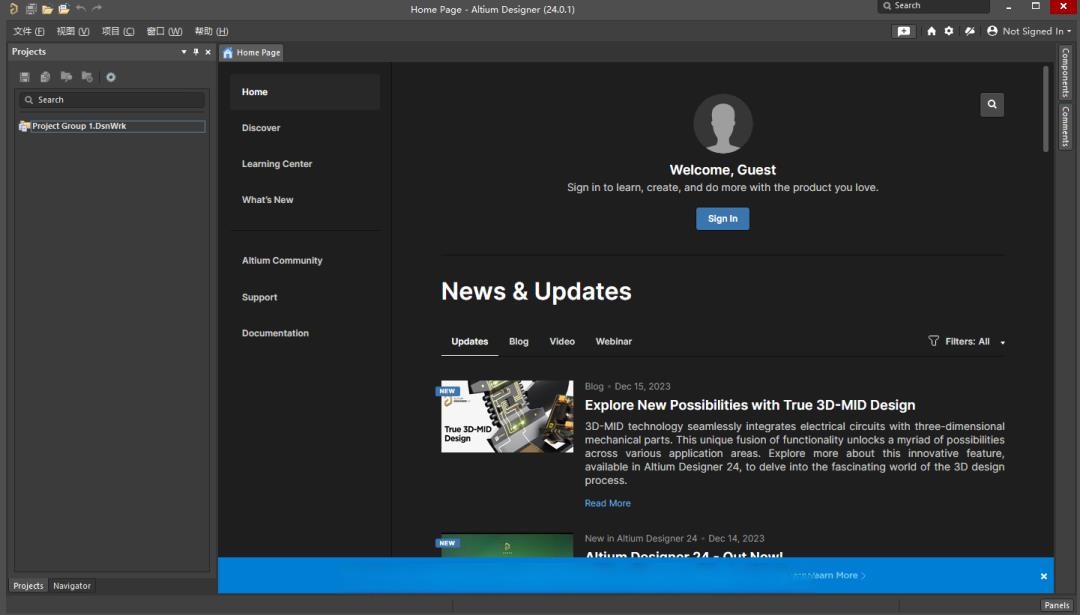Click the comment-plus feedback icon in top bar

point(904,31)
